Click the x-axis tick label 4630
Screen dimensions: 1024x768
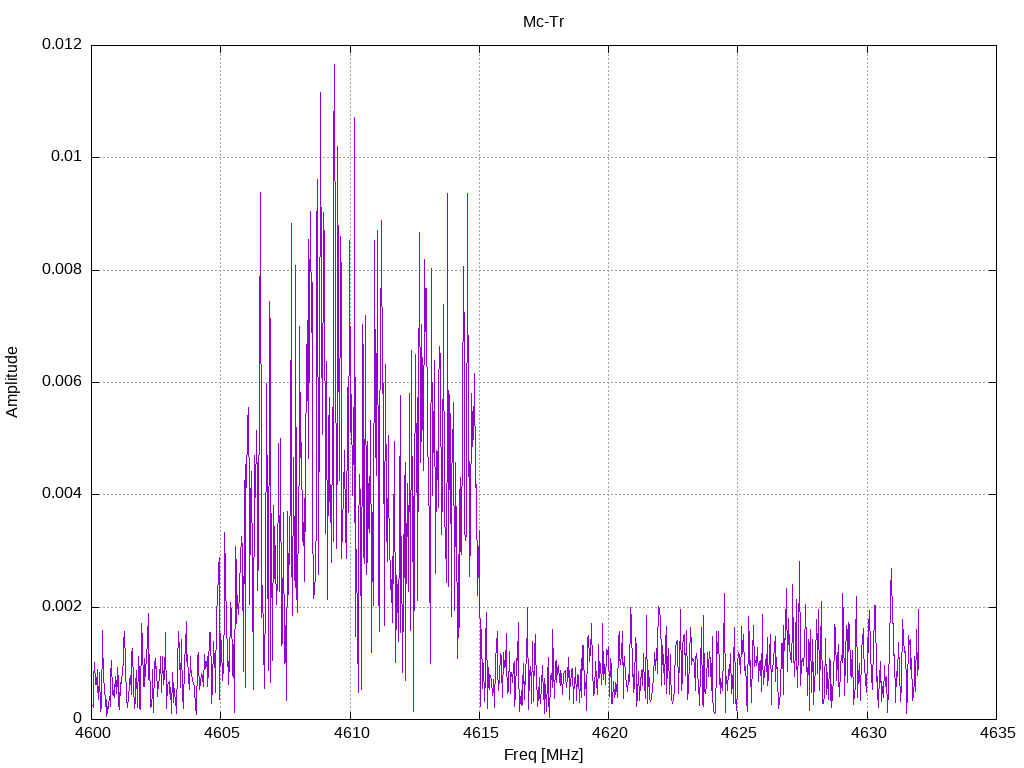pyautogui.click(x=869, y=733)
